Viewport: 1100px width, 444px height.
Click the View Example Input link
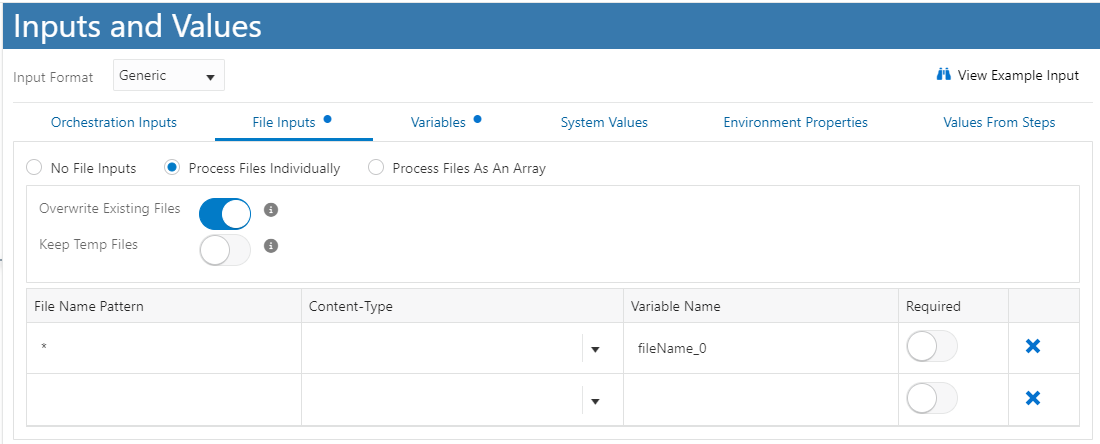pos(1018,75)
